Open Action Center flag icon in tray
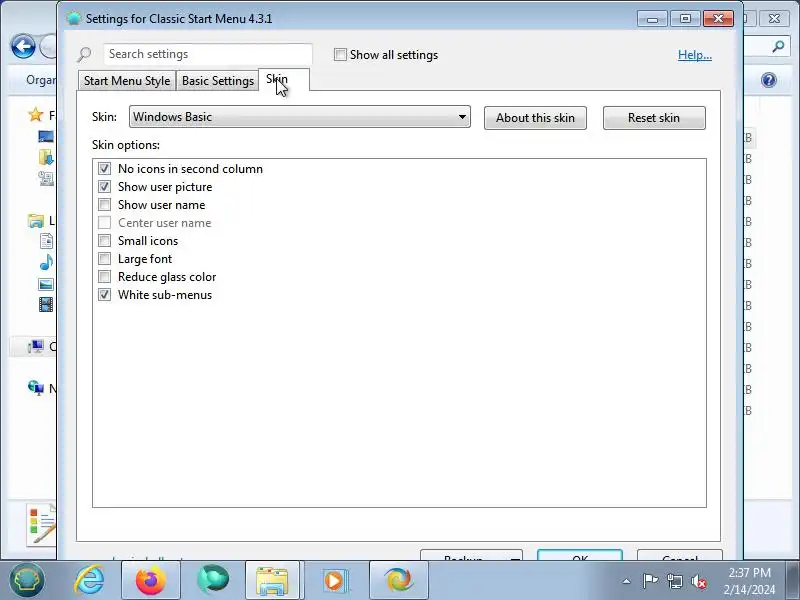Viewport: 800px width, 600px height. click(x=650, y=581)
